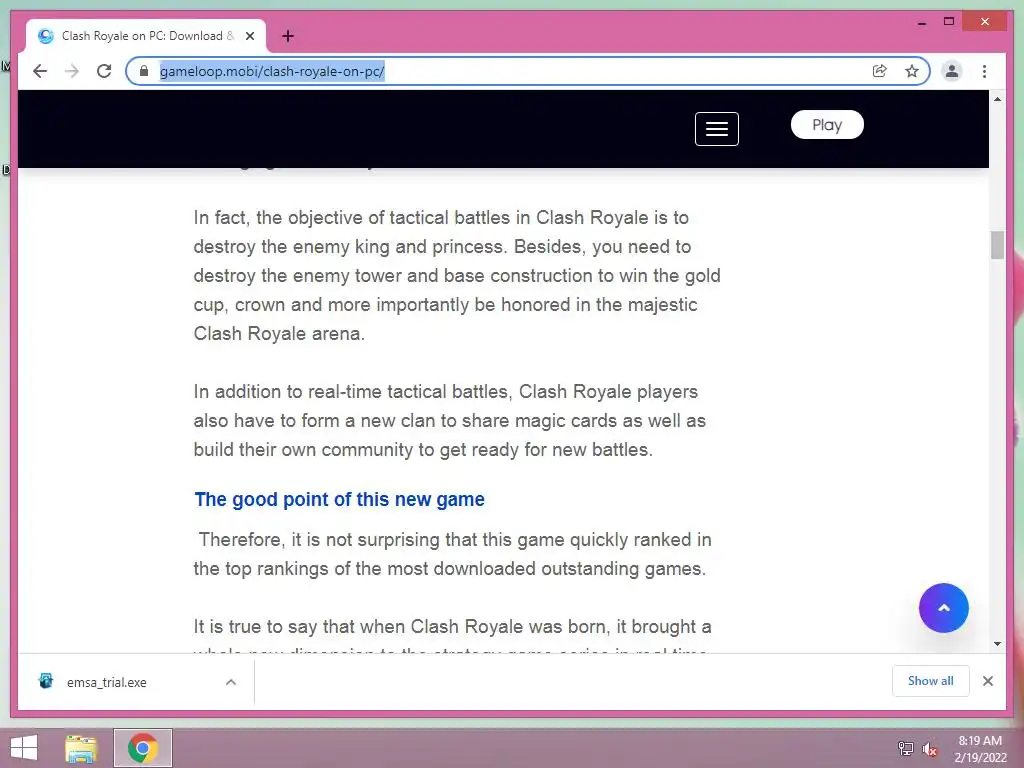Screen dimensions: 1024x768
Task: Minimize the Chrome window
Action: point(921,22)
